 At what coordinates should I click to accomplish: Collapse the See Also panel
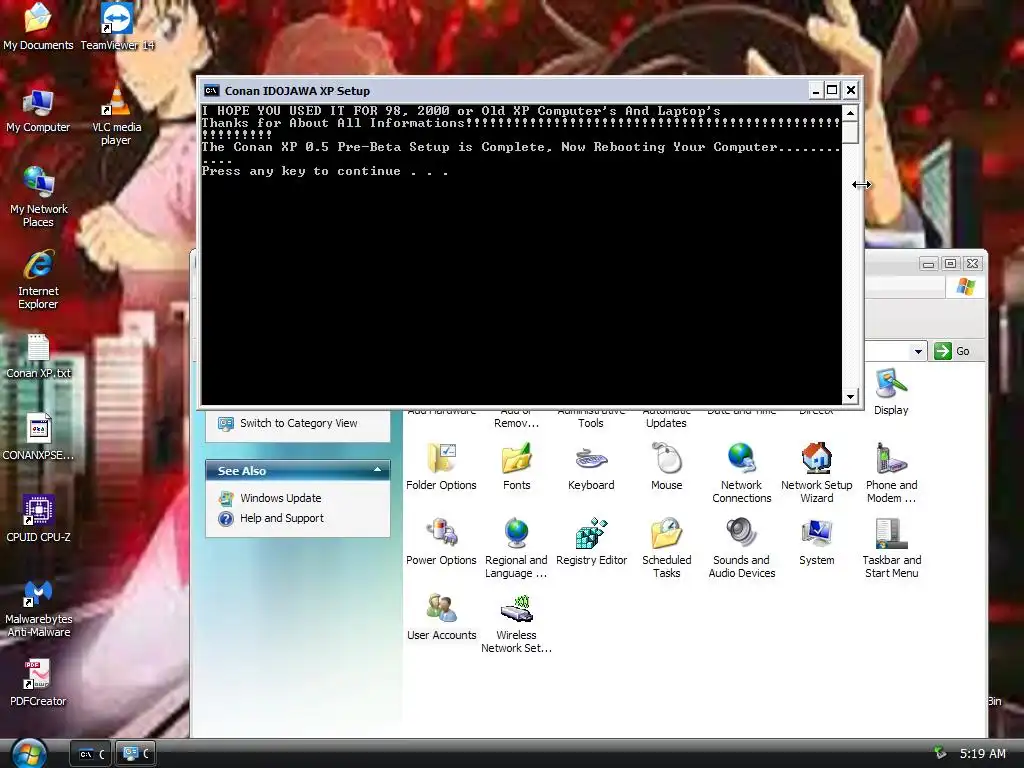(377, 470)
